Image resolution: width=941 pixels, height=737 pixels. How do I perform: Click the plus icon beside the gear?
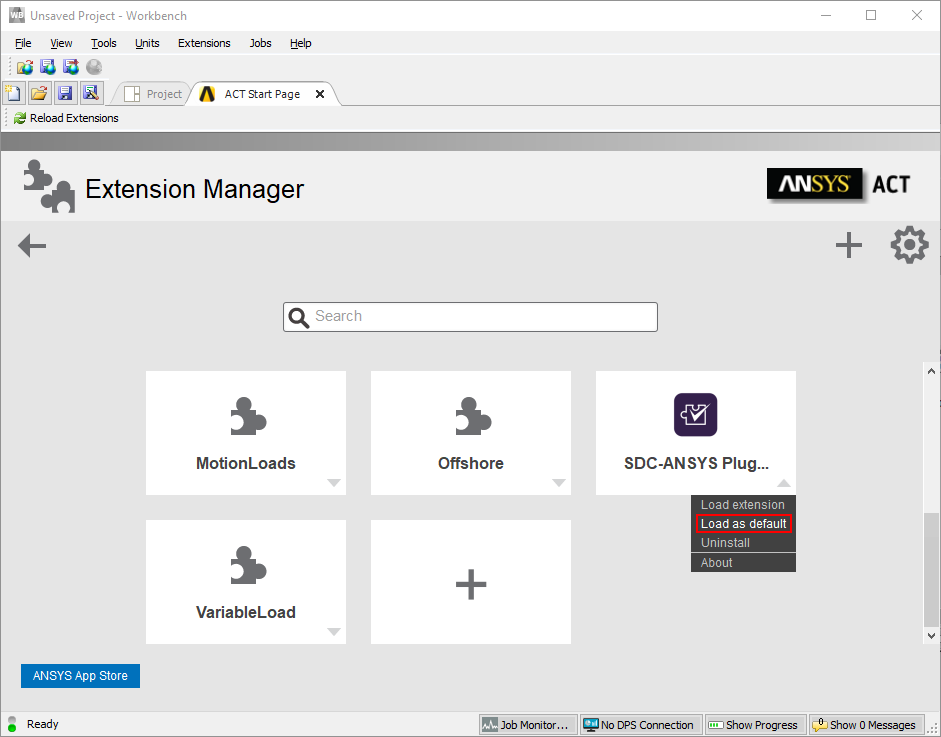pyautogui.click(x=849, y=245)
